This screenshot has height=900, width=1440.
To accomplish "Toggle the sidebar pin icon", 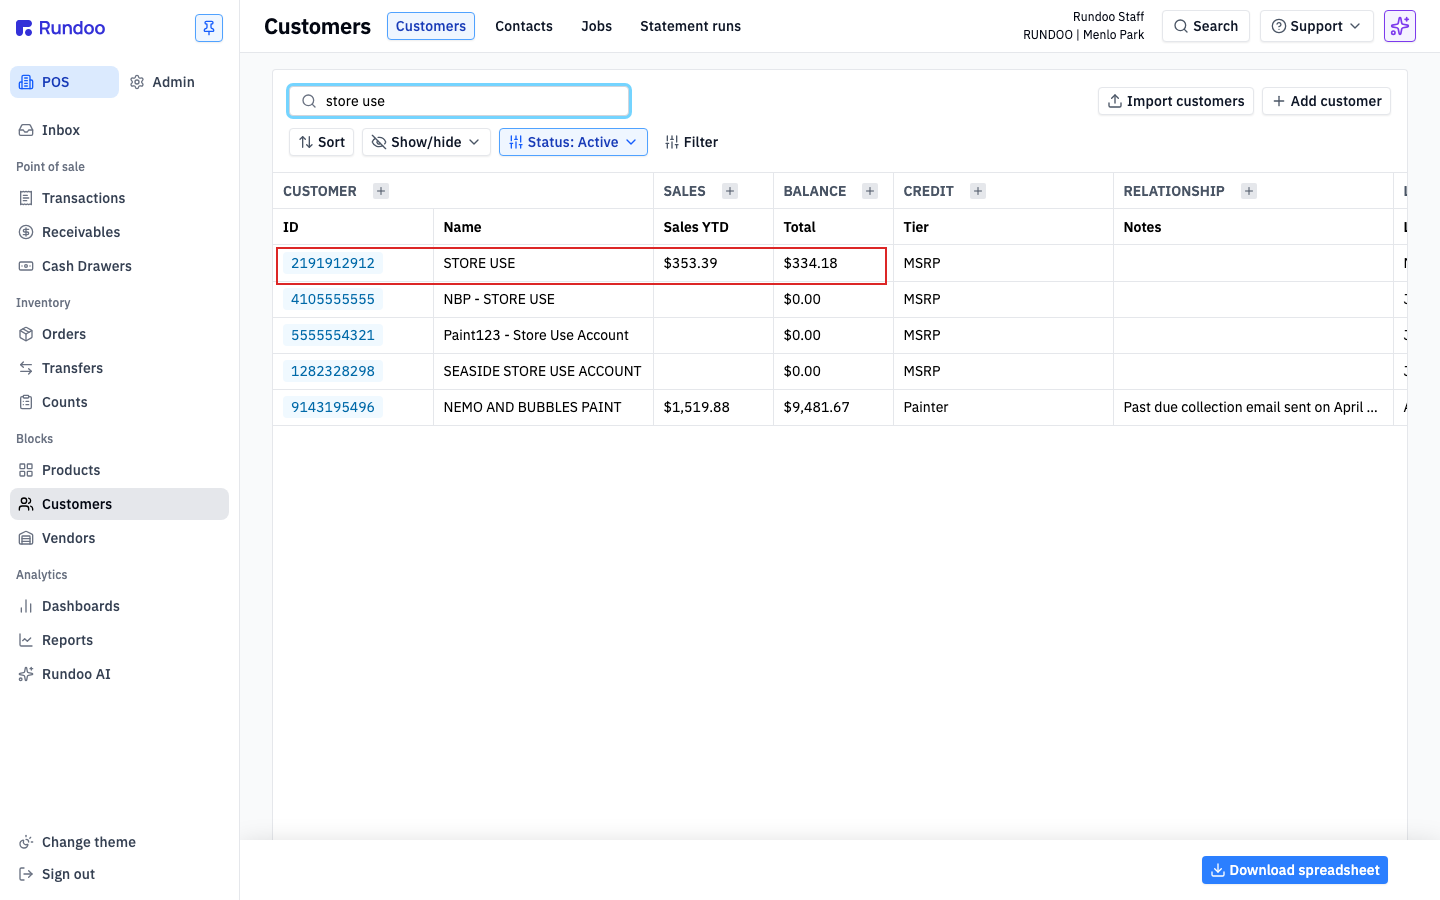I will pos(209,28).
